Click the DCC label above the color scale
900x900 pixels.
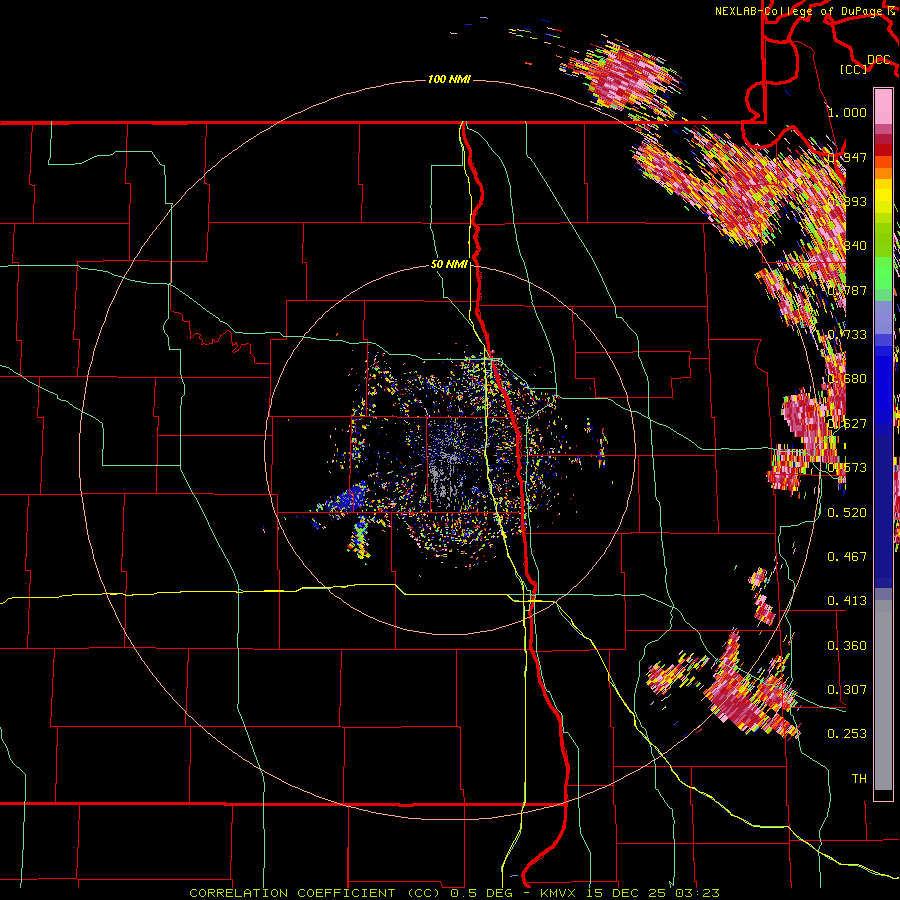click(x=878, y=60)
